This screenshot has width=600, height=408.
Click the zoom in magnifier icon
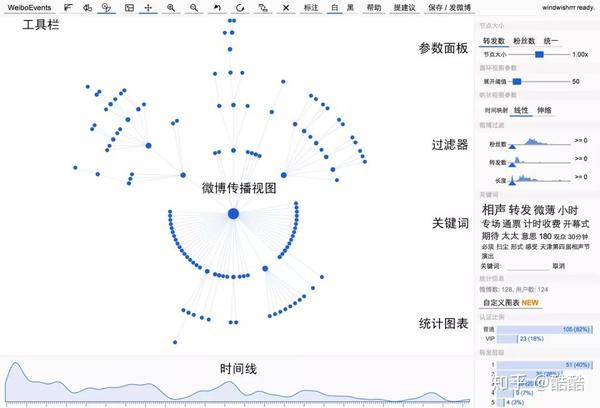pos(171,7)
